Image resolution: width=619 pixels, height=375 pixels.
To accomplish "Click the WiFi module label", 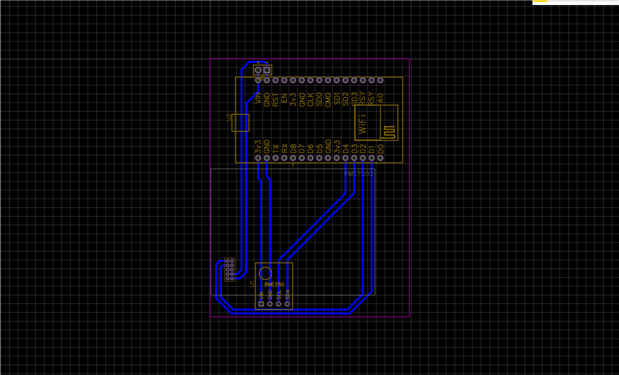I will [362, 124].
